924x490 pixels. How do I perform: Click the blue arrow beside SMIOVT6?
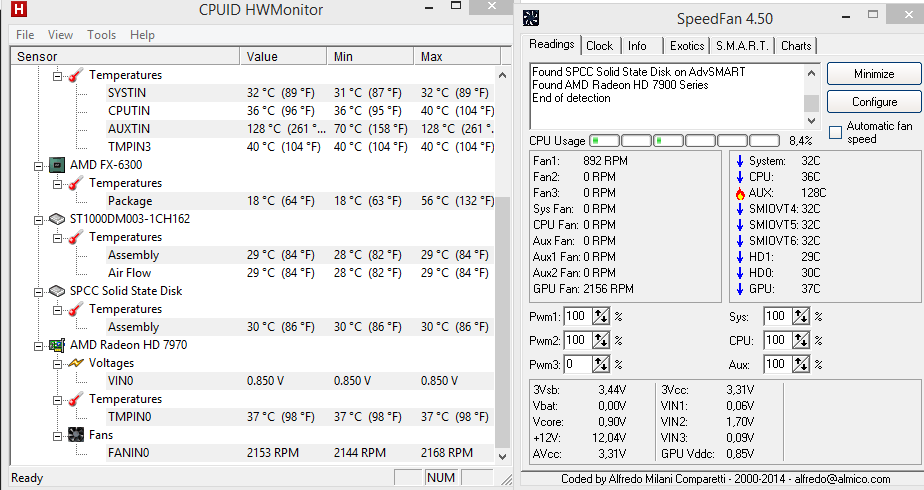[x=740, y=241]
